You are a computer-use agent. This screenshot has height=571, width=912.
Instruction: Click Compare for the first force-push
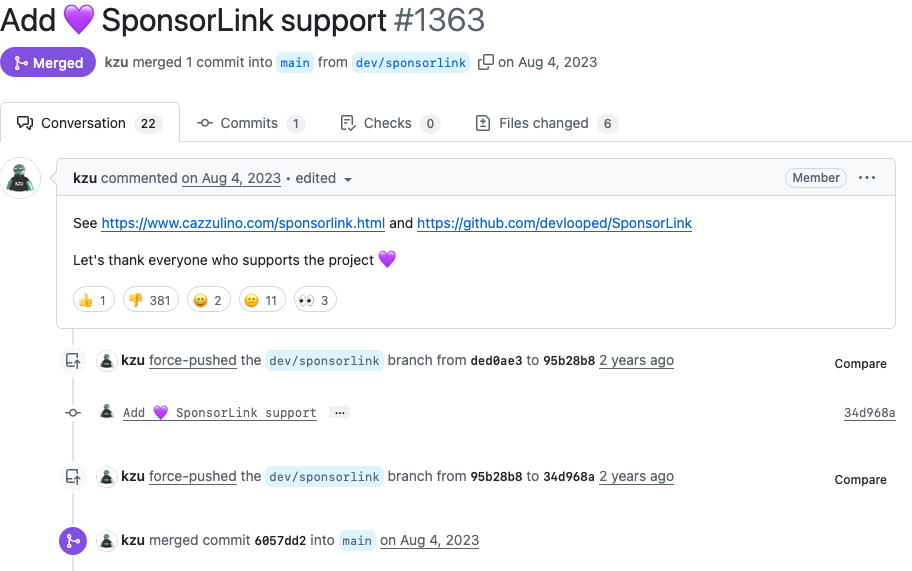click(860, 364)
